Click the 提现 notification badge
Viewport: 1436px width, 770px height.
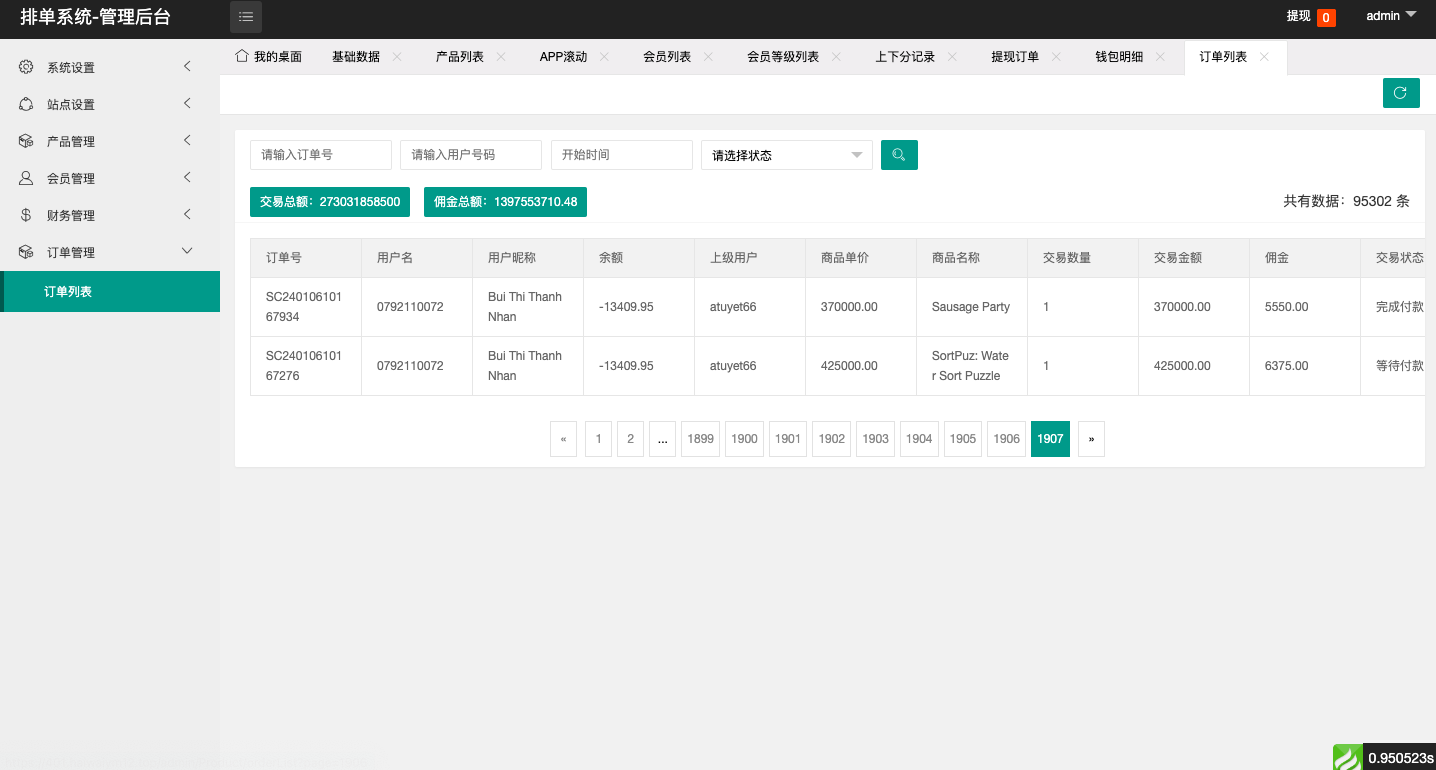[1325, 17]
